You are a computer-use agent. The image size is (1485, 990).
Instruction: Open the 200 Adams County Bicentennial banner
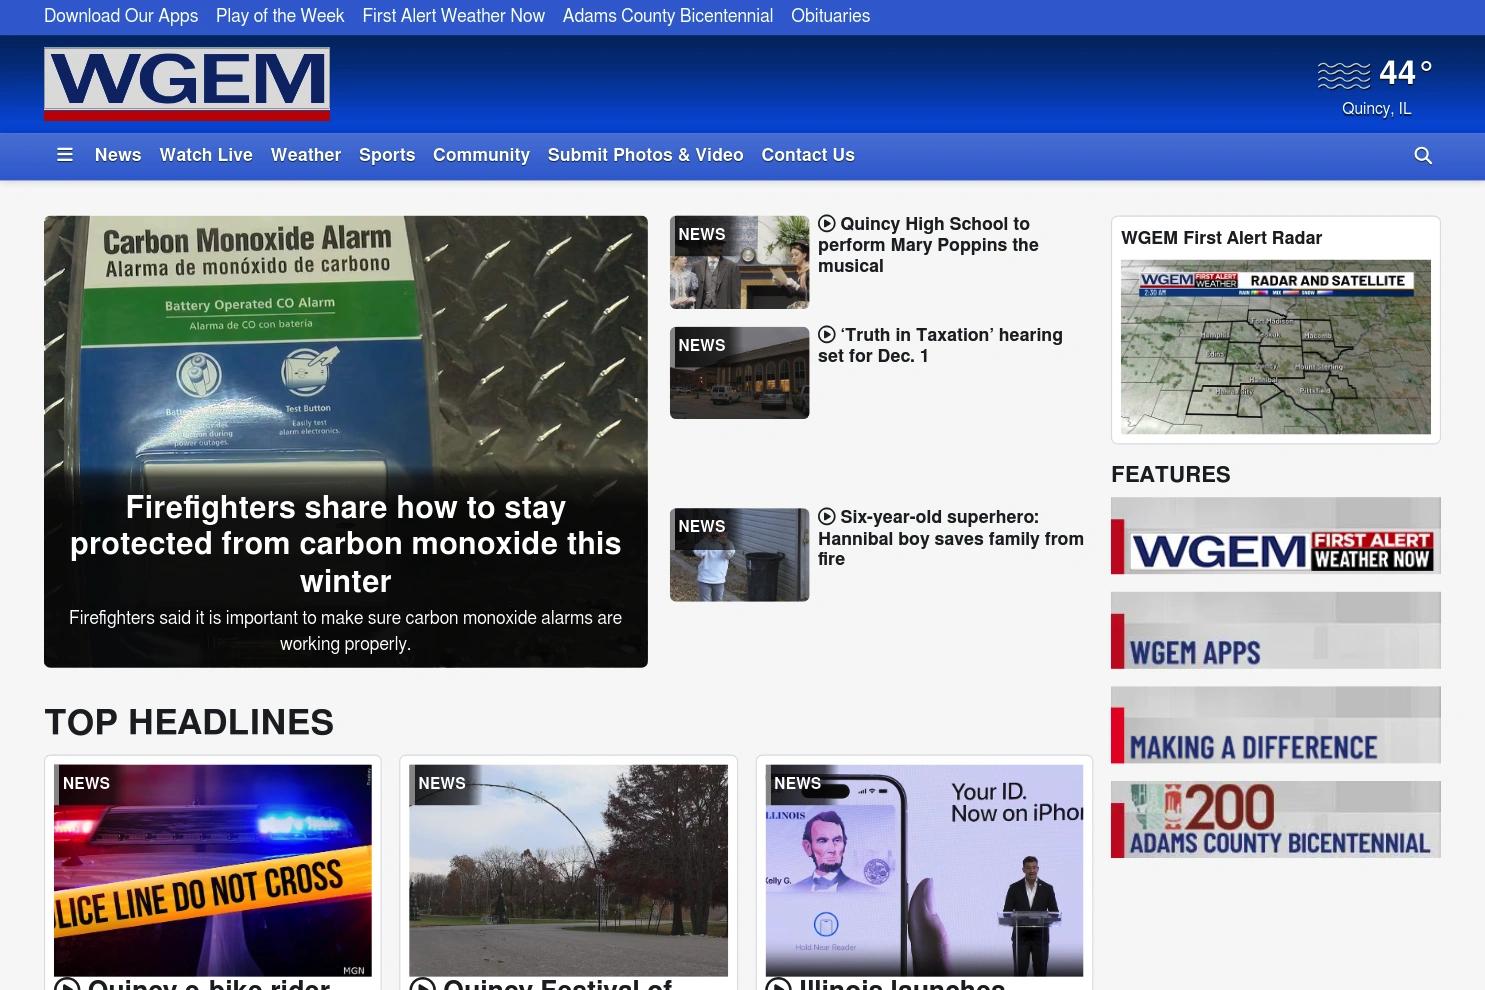pyautogui.click(x=1276, y=820)
